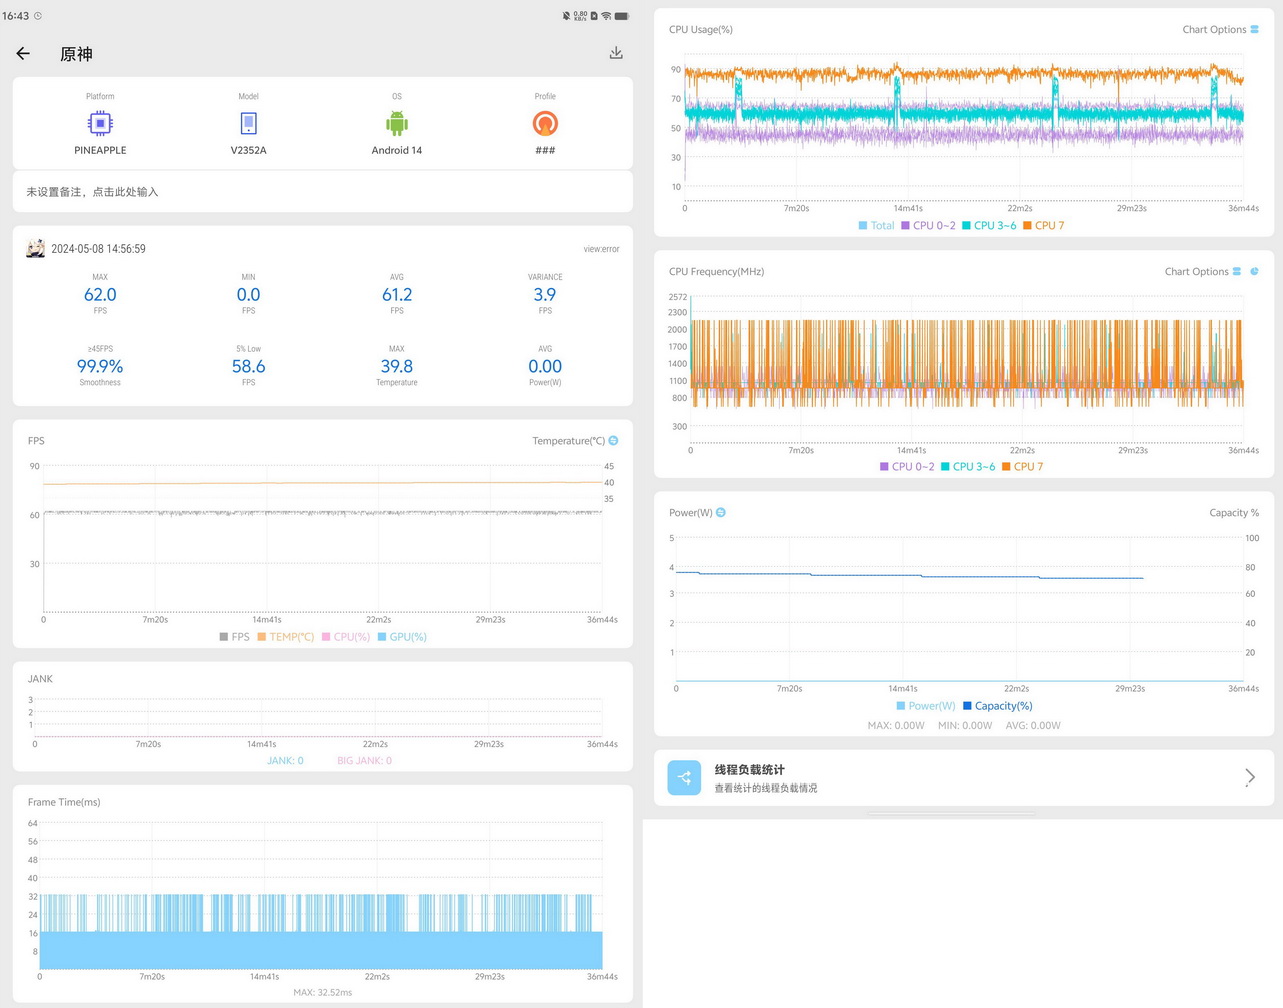Viewport: 1283px width, 1008px height.
Task: Click the session date 2024-05-08 14:56:59
Action: [98, 249]
